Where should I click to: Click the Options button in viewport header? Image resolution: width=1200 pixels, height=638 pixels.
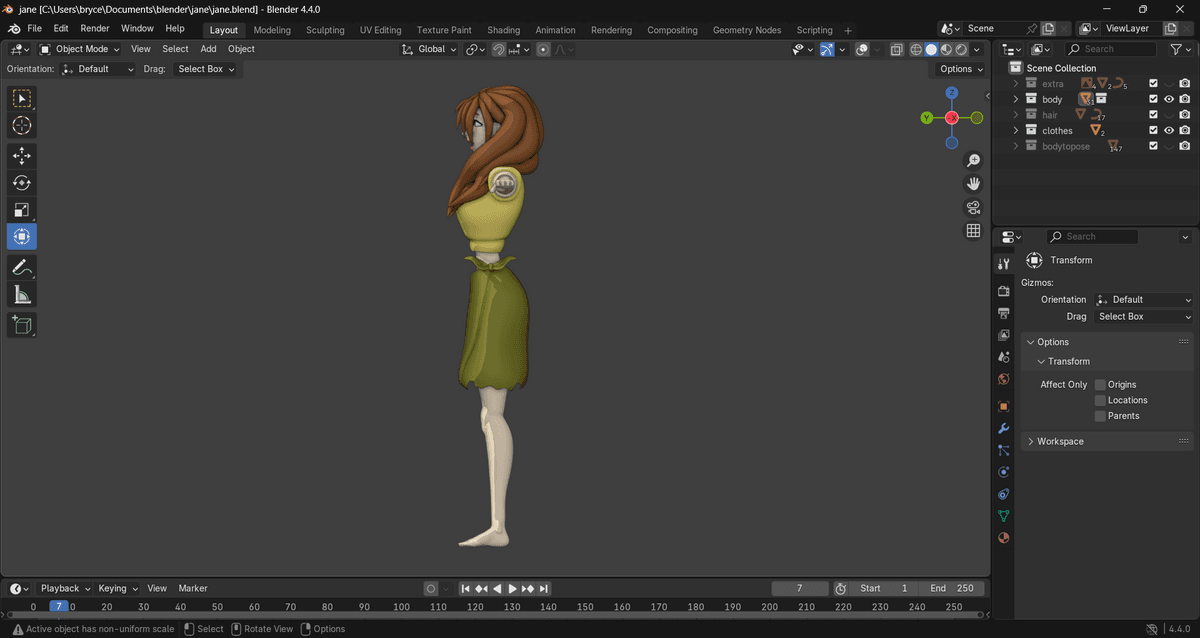point(961,69)
